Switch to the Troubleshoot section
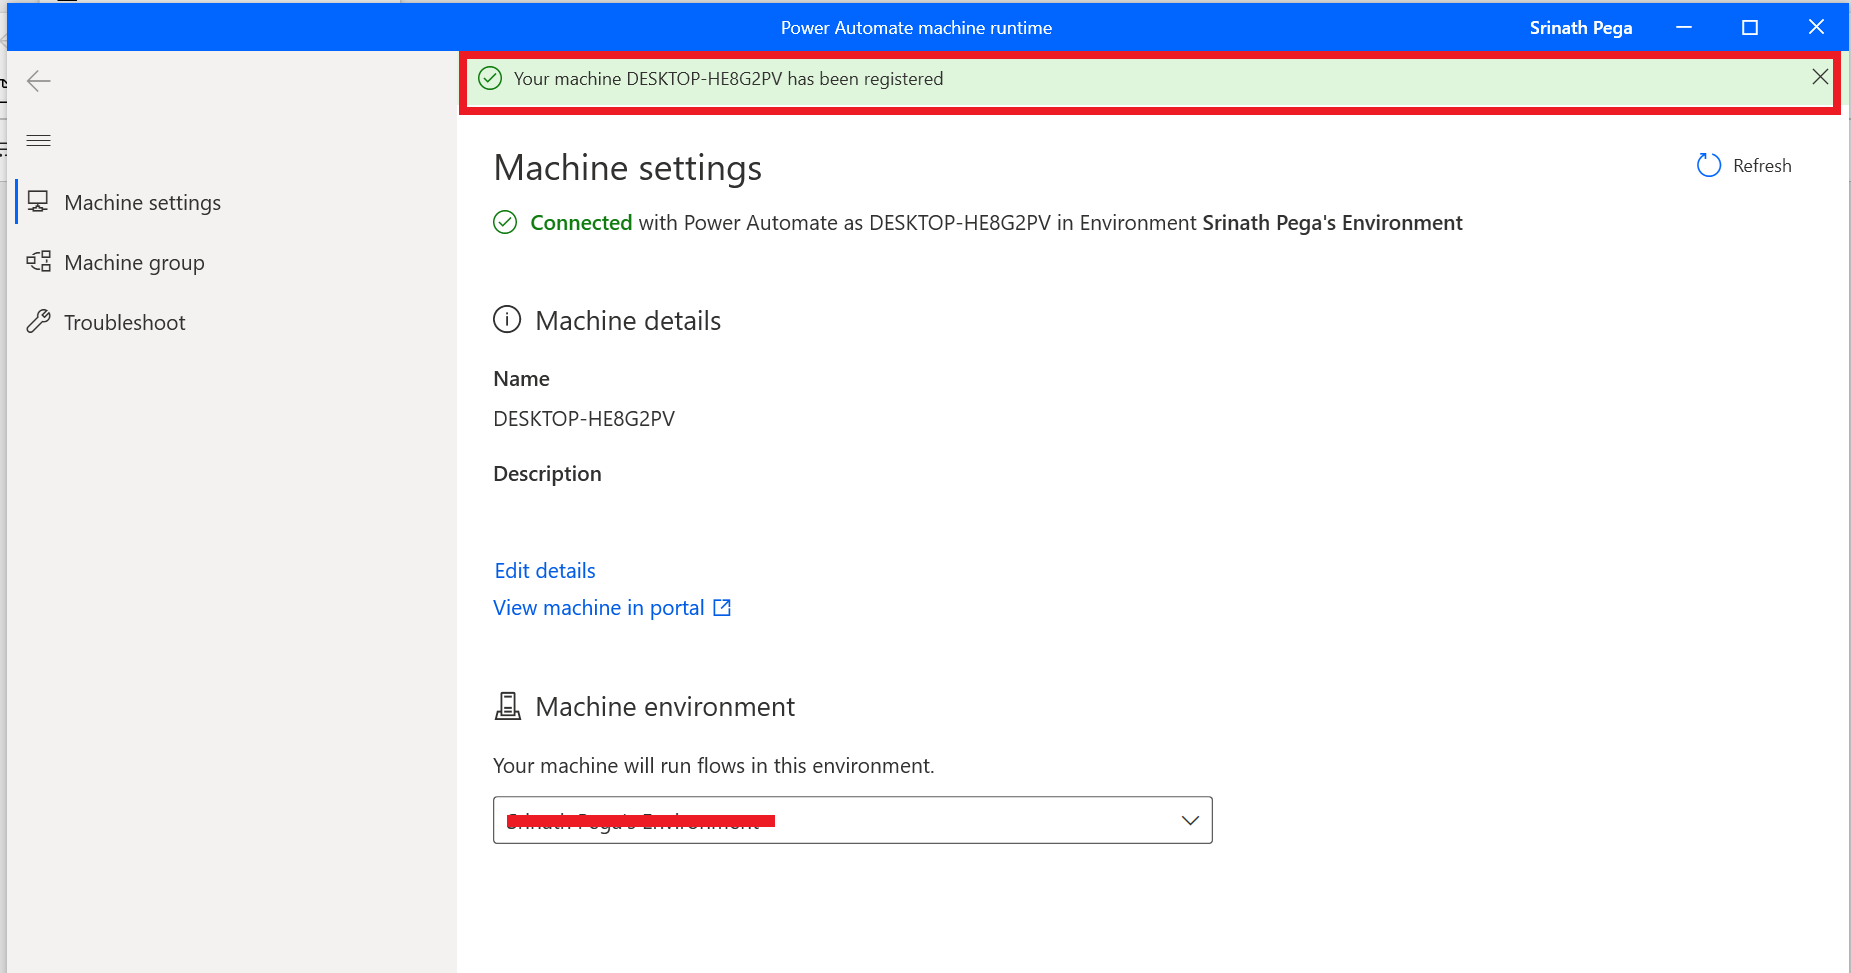This screenshot has width=1851, height=973. point(124,323)
